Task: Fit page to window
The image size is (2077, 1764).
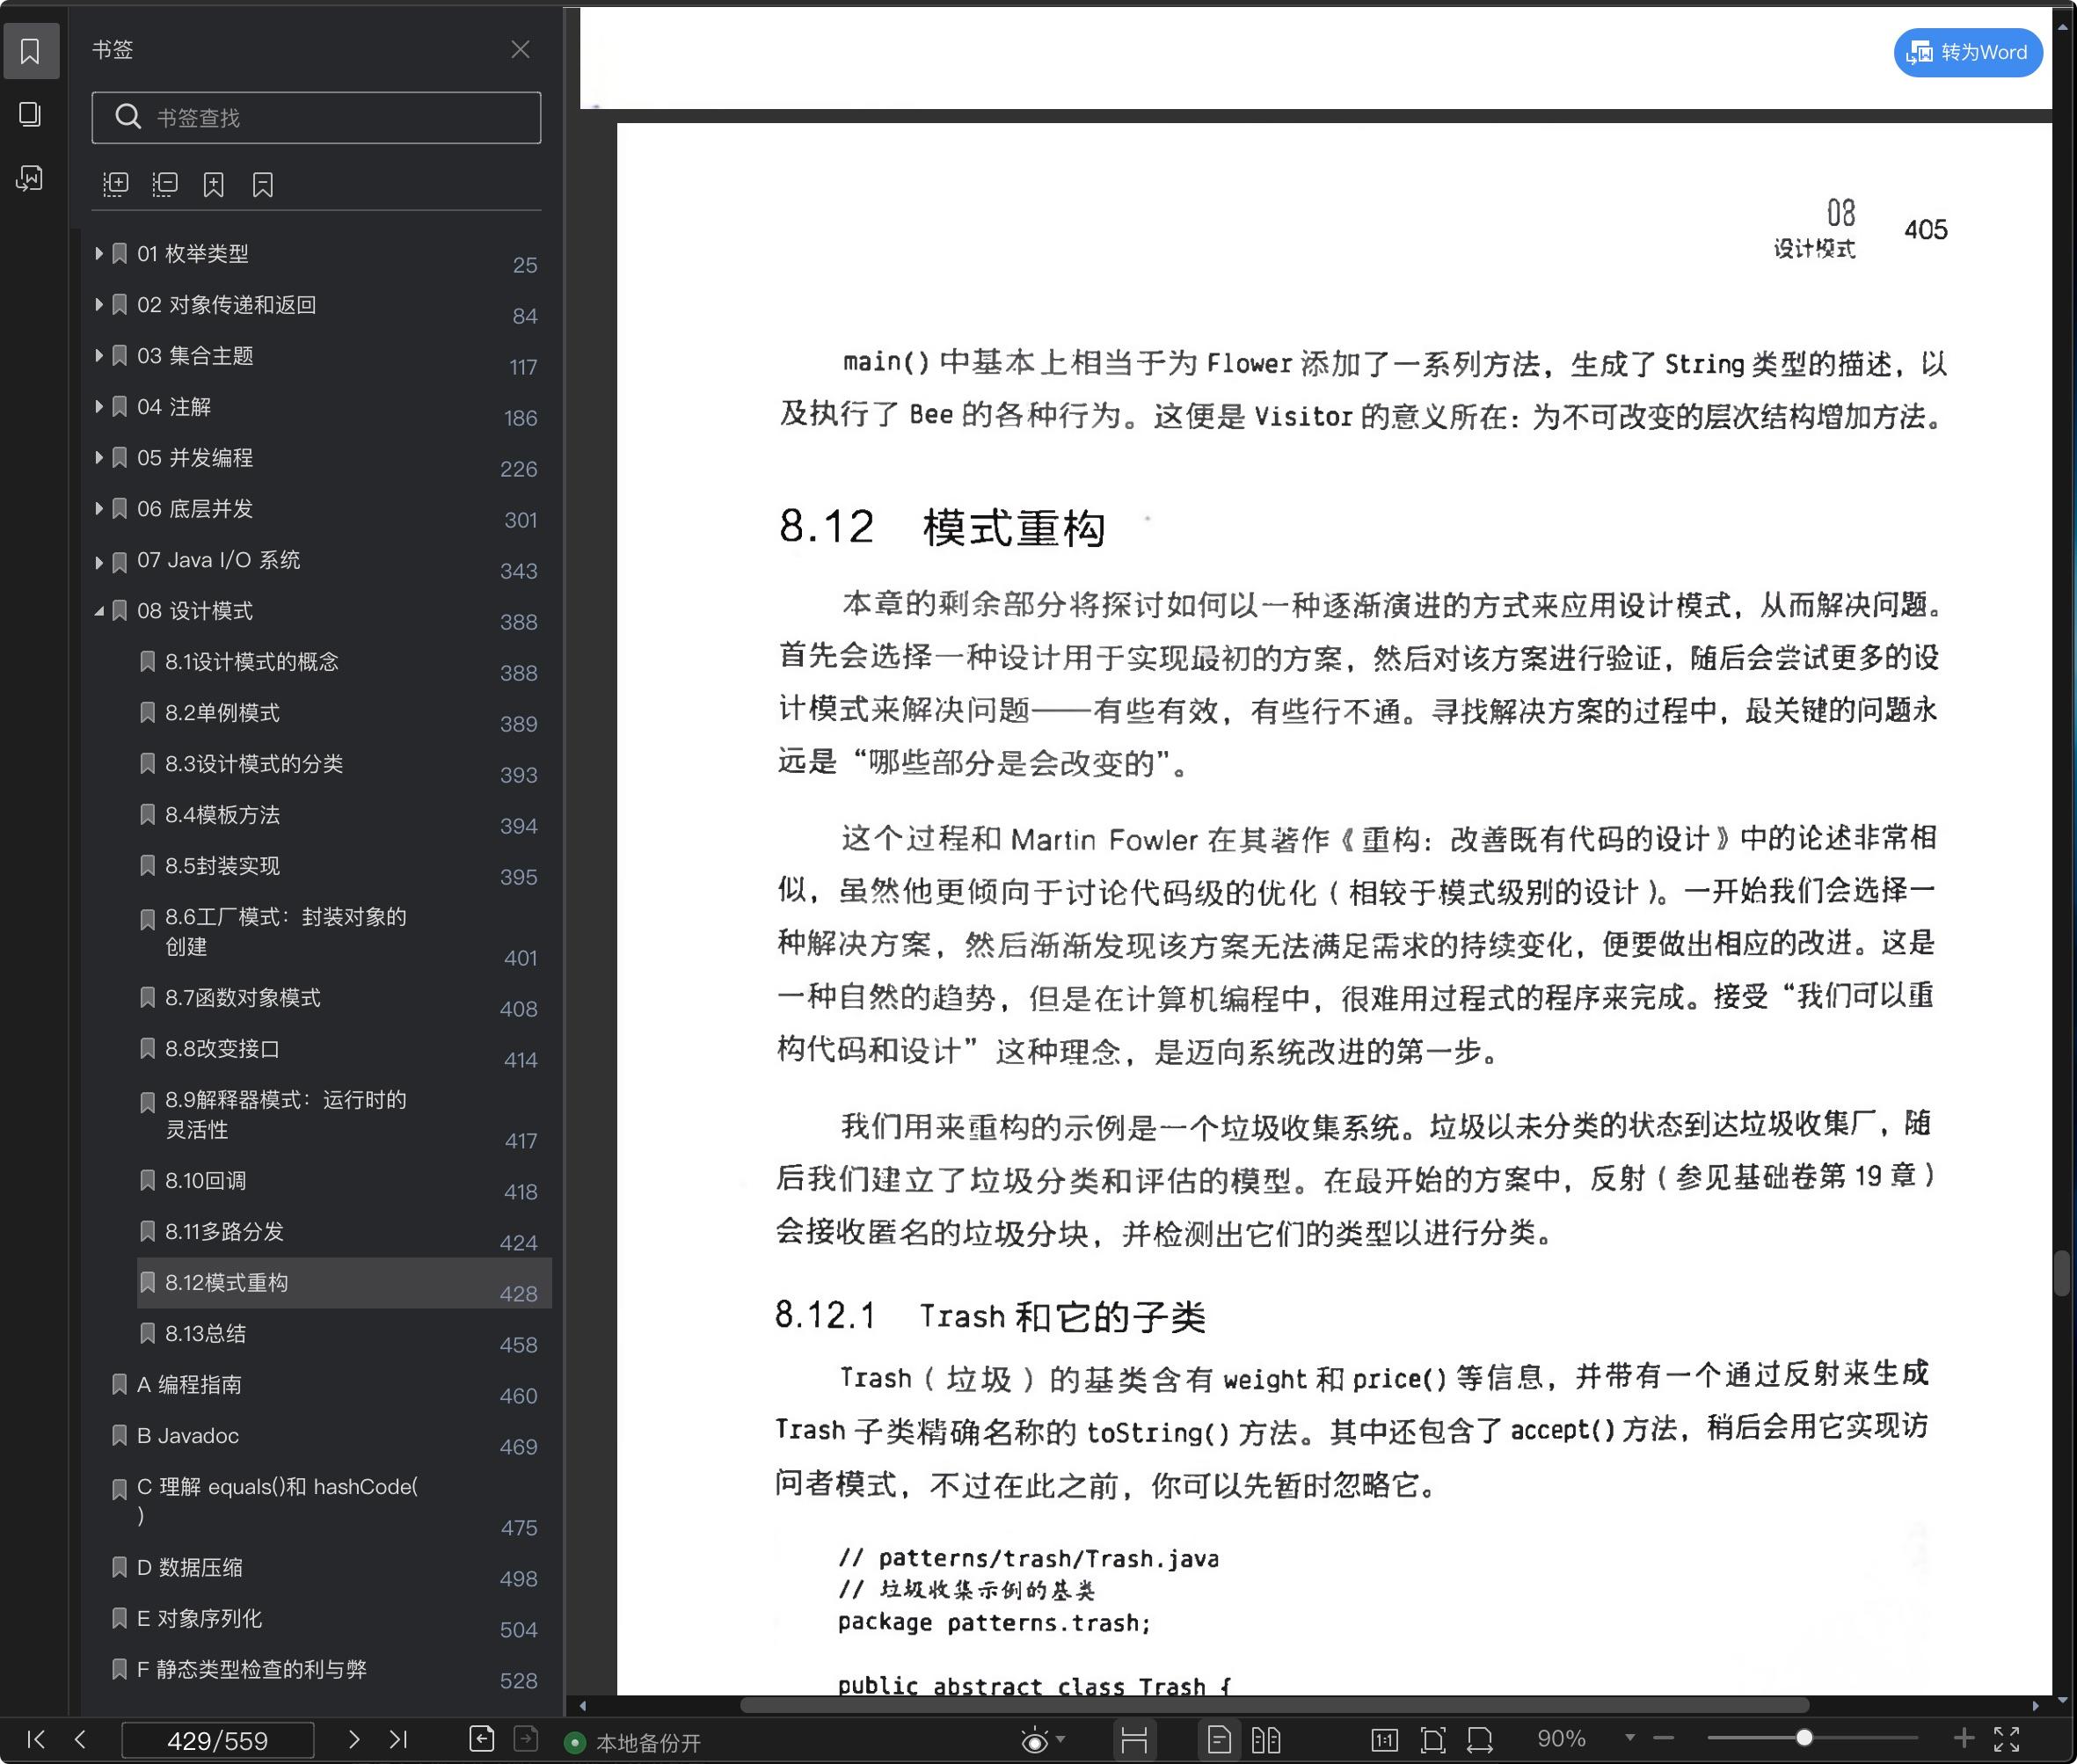Action: tap(1433, 1740)
